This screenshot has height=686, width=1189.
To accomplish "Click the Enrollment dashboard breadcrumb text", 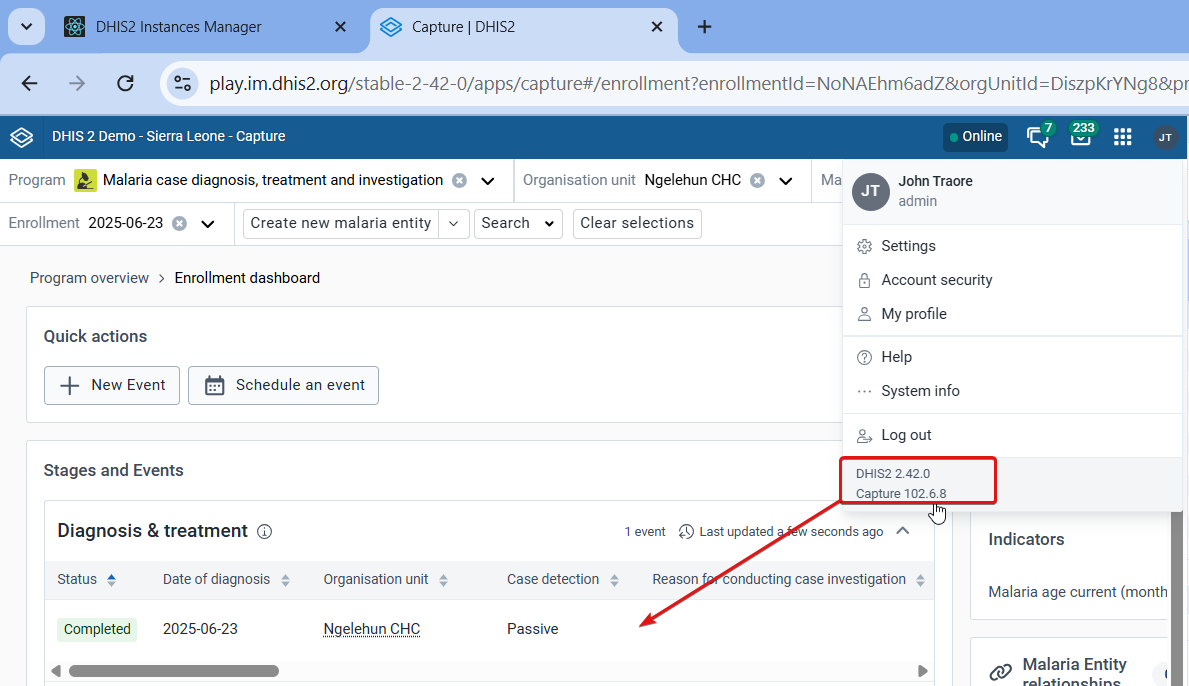I will [247, 278].
